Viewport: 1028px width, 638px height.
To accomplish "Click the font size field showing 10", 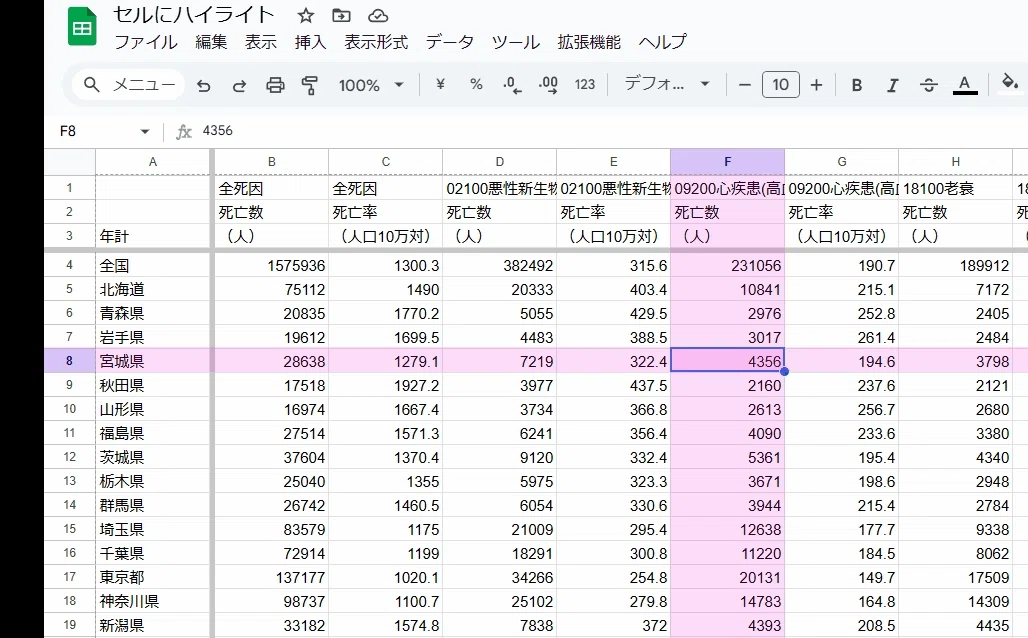I will click(780, 85).
